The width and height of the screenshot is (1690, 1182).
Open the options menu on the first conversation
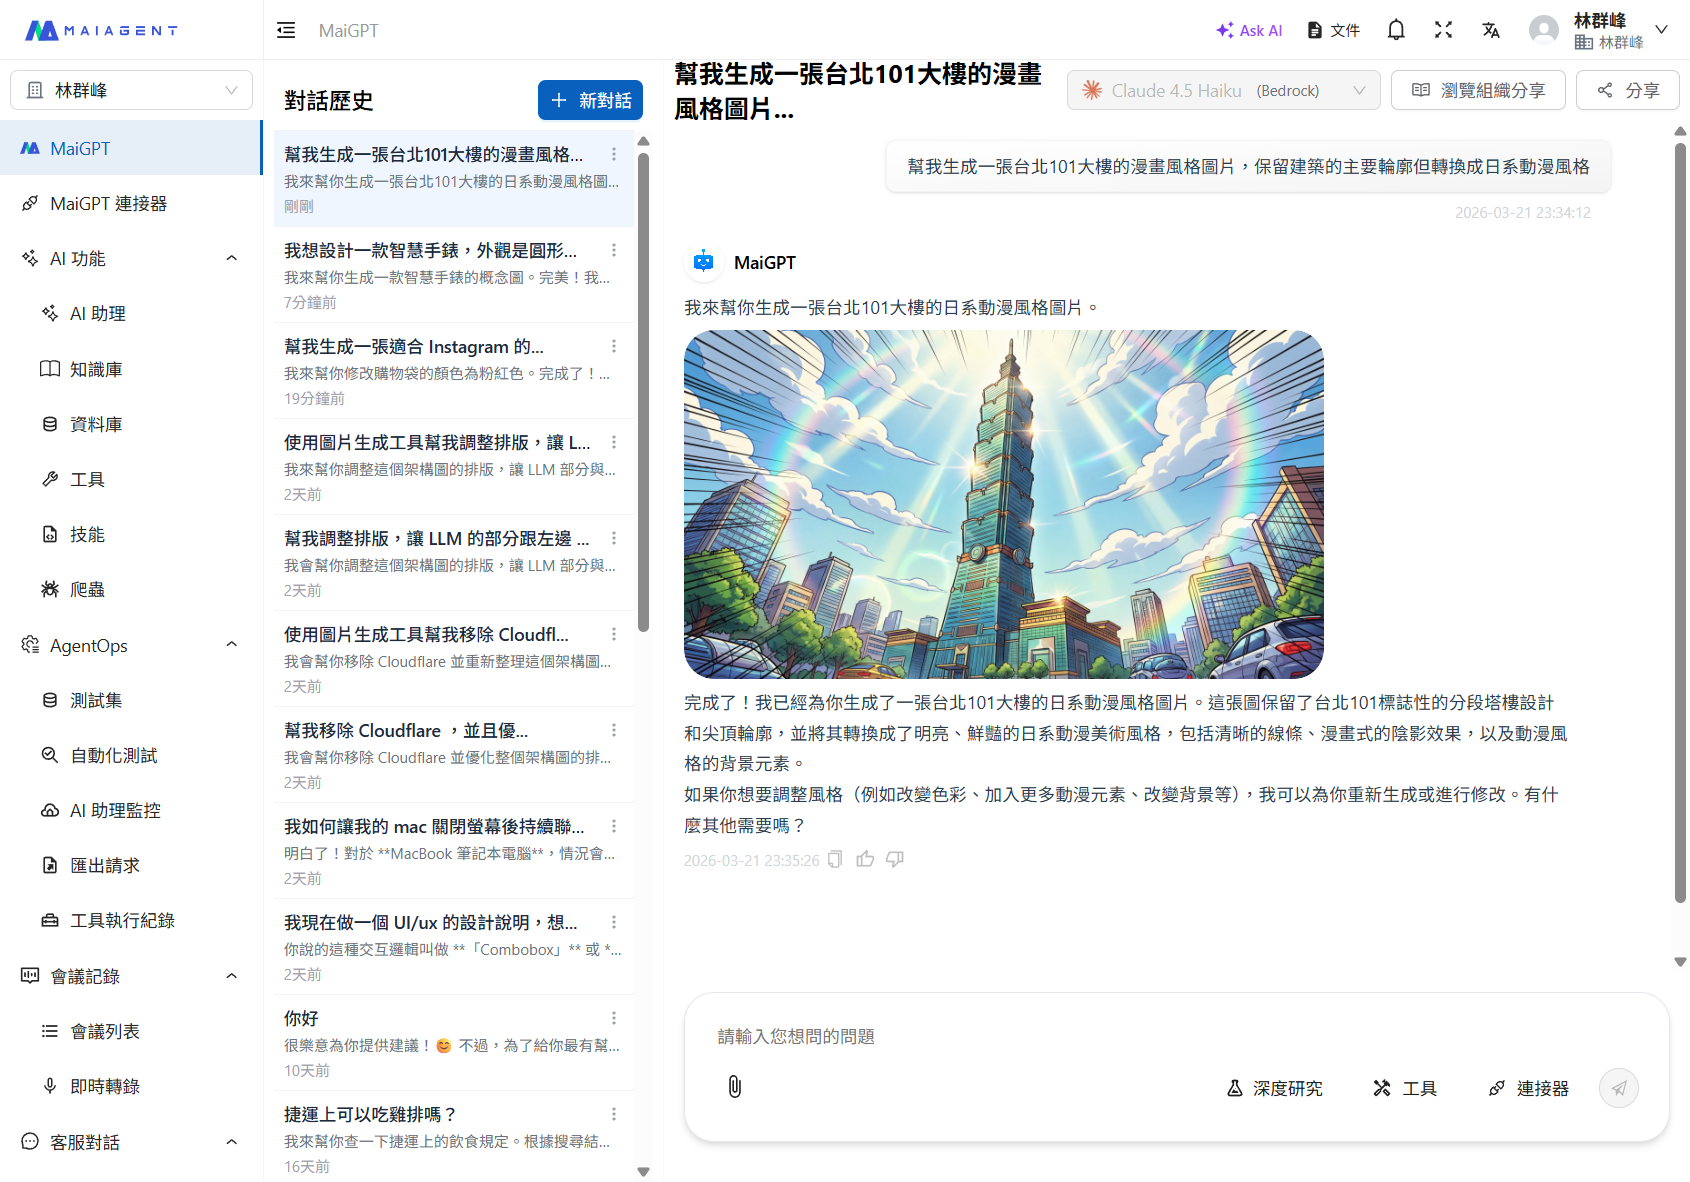coord(614,153)
